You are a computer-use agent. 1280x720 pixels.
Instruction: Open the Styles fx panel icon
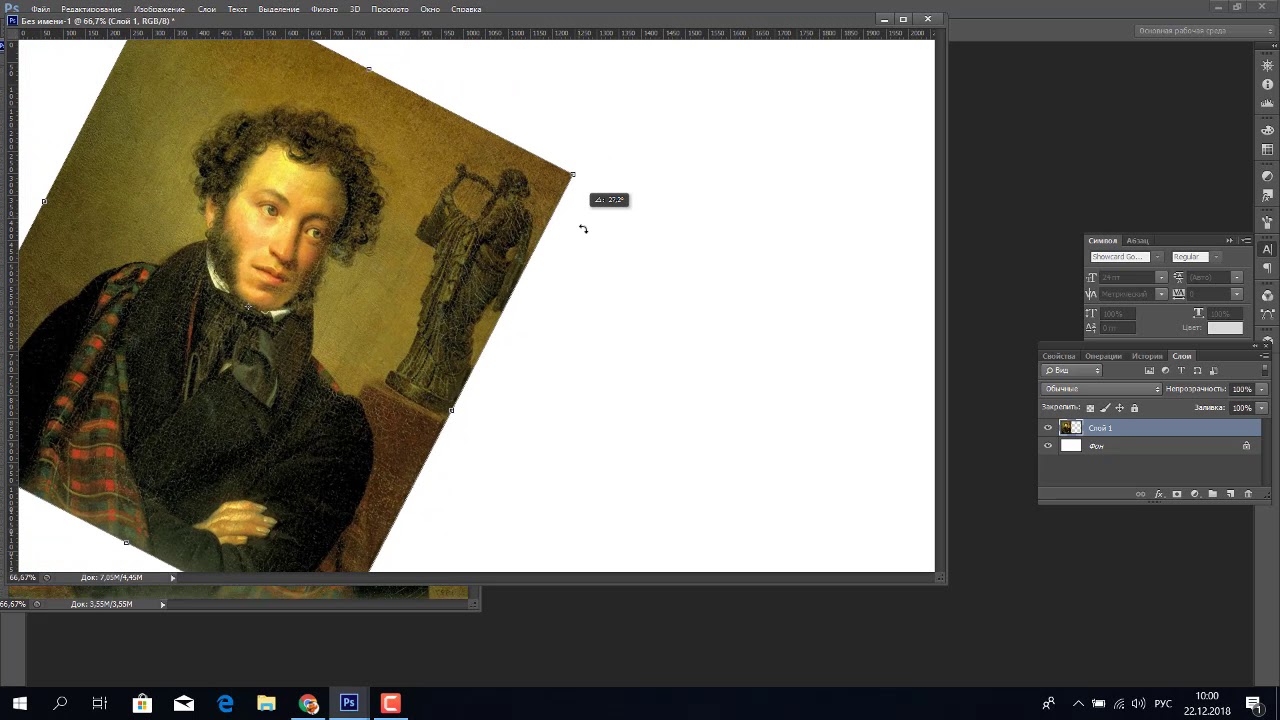tap(1268, 196)
